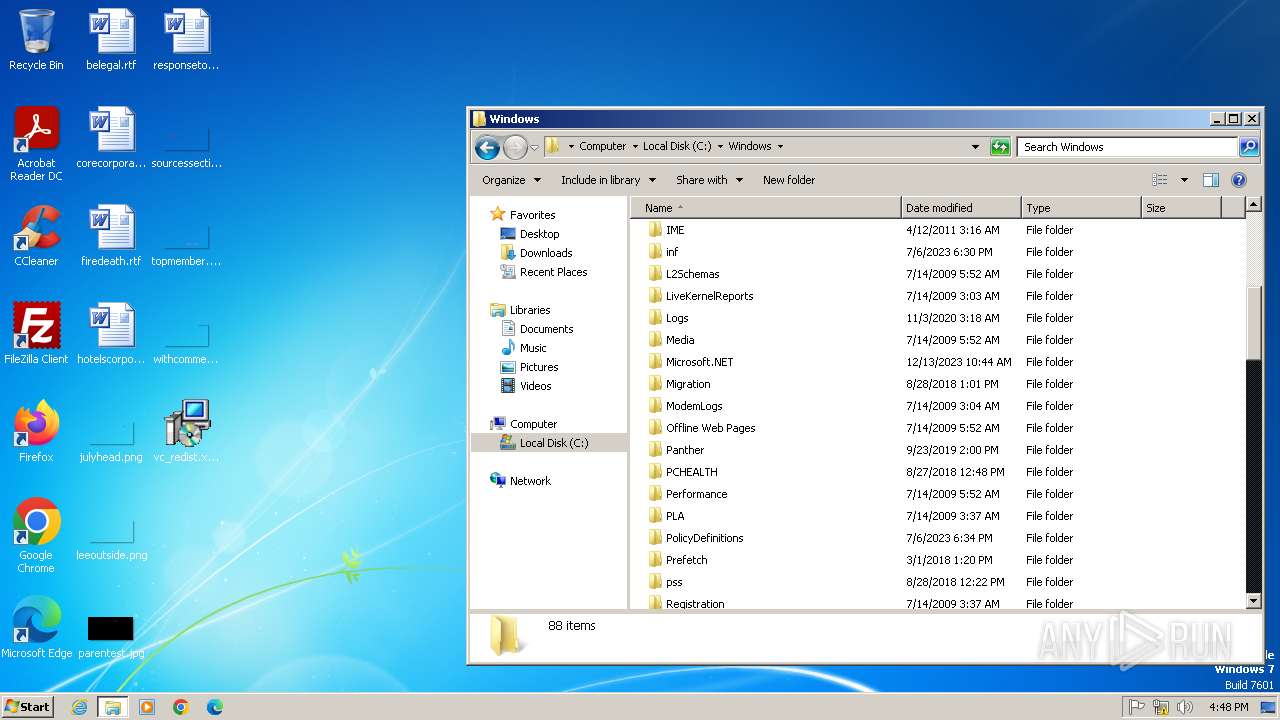Screen dimensions: 1280x720
Task: Click the taskbar clock showing 4:48 PM
Action: [x=1228, y=707]
